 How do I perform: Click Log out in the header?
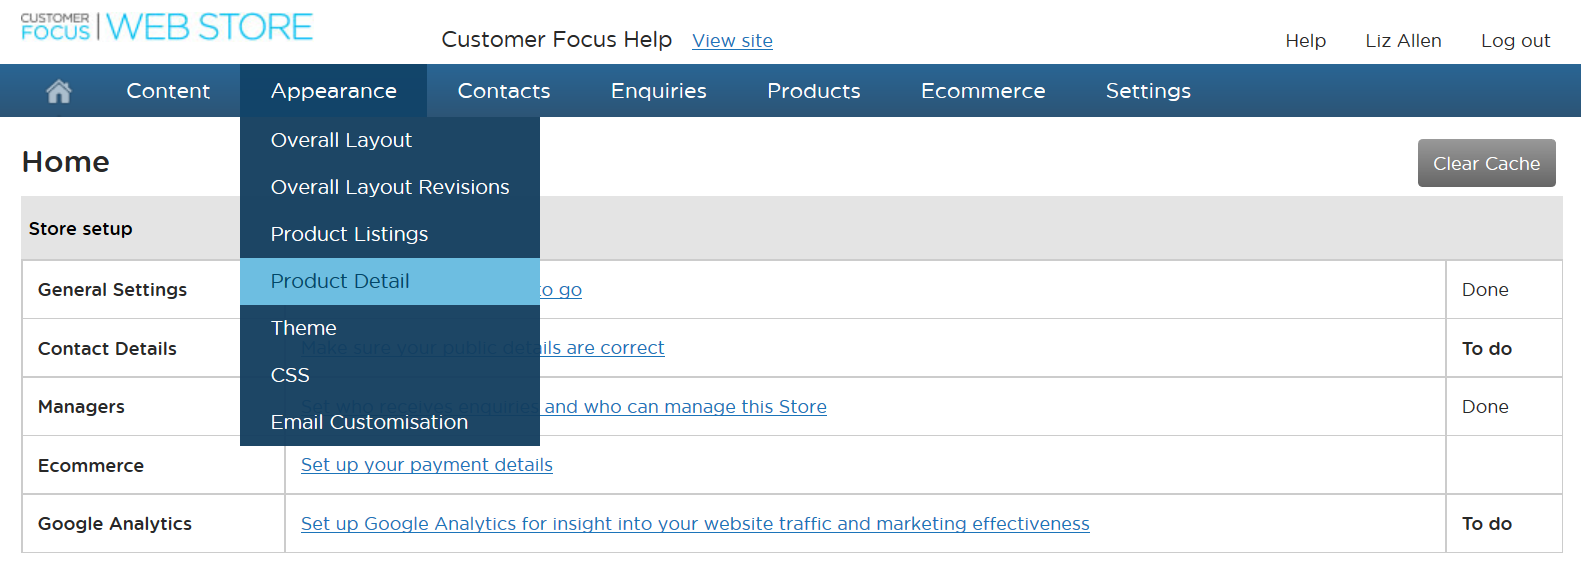(1515, 41)
